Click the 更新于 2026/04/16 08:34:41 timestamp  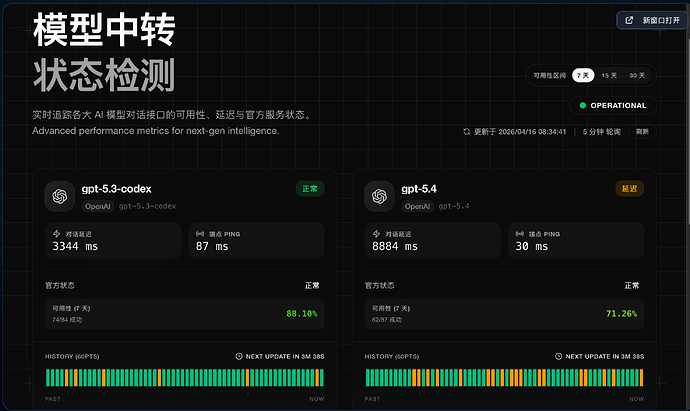tap(520, 132)
